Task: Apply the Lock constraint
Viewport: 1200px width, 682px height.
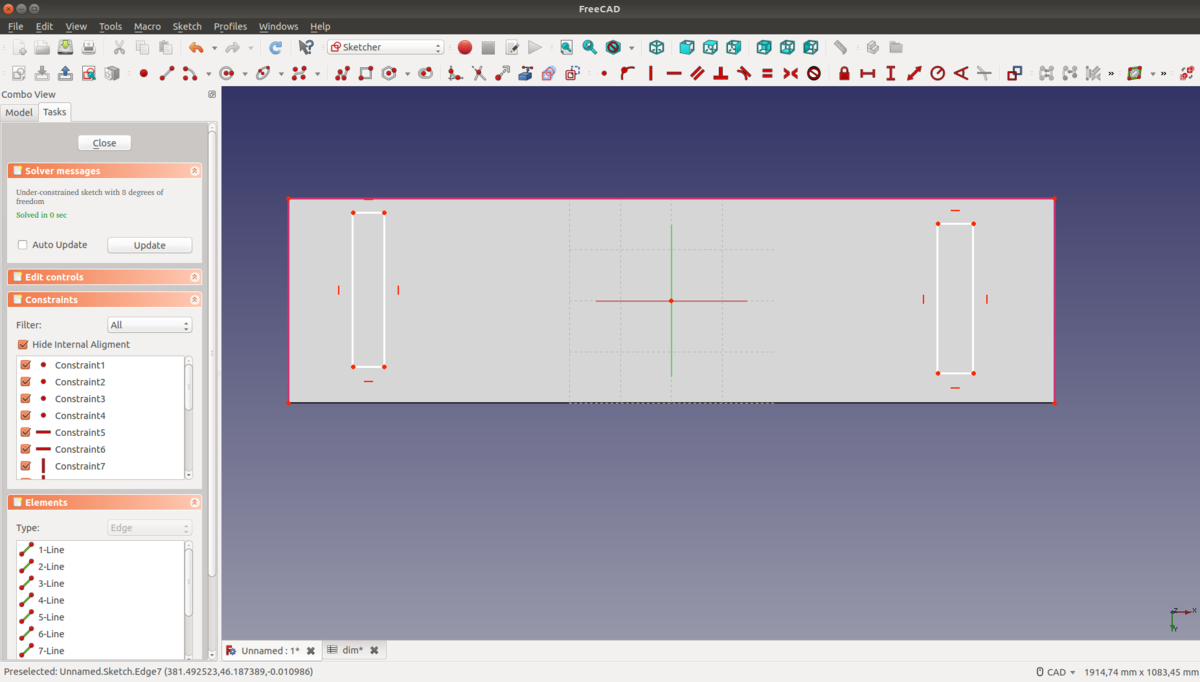Action: tap(844, 73)
